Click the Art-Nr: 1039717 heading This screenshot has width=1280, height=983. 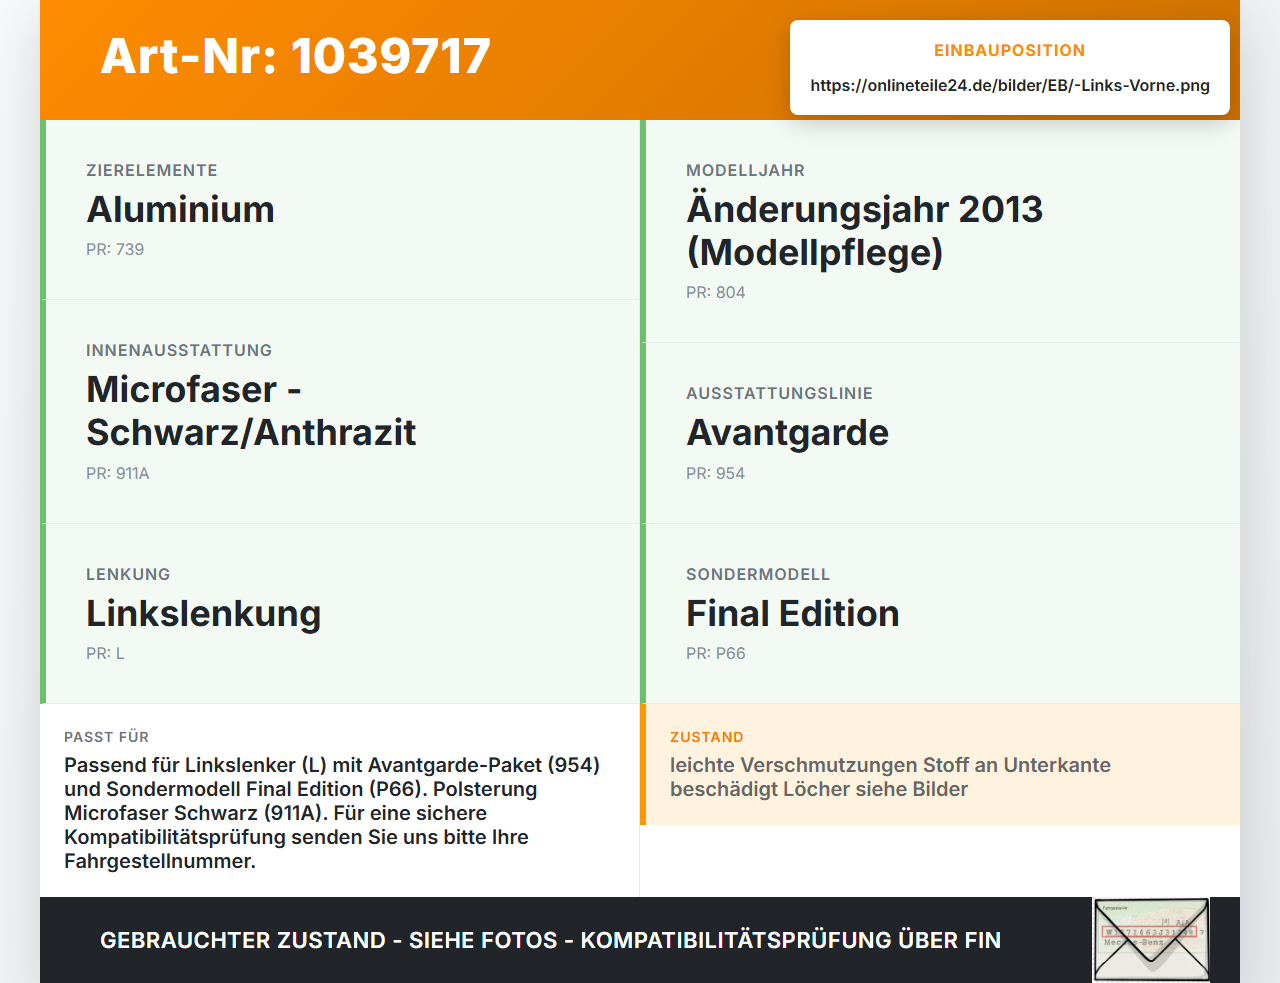click(x=296, y=56)
